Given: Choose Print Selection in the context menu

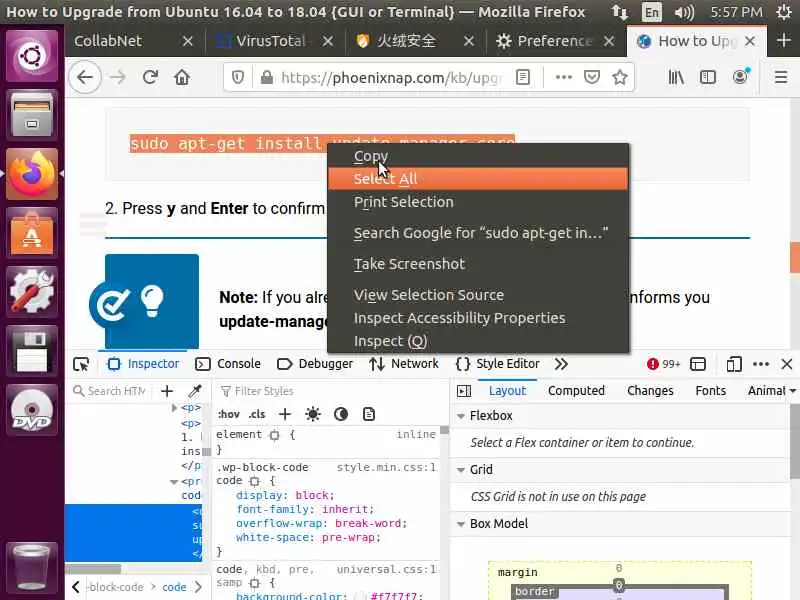Looking at the screenshot, I should [478, 202].
